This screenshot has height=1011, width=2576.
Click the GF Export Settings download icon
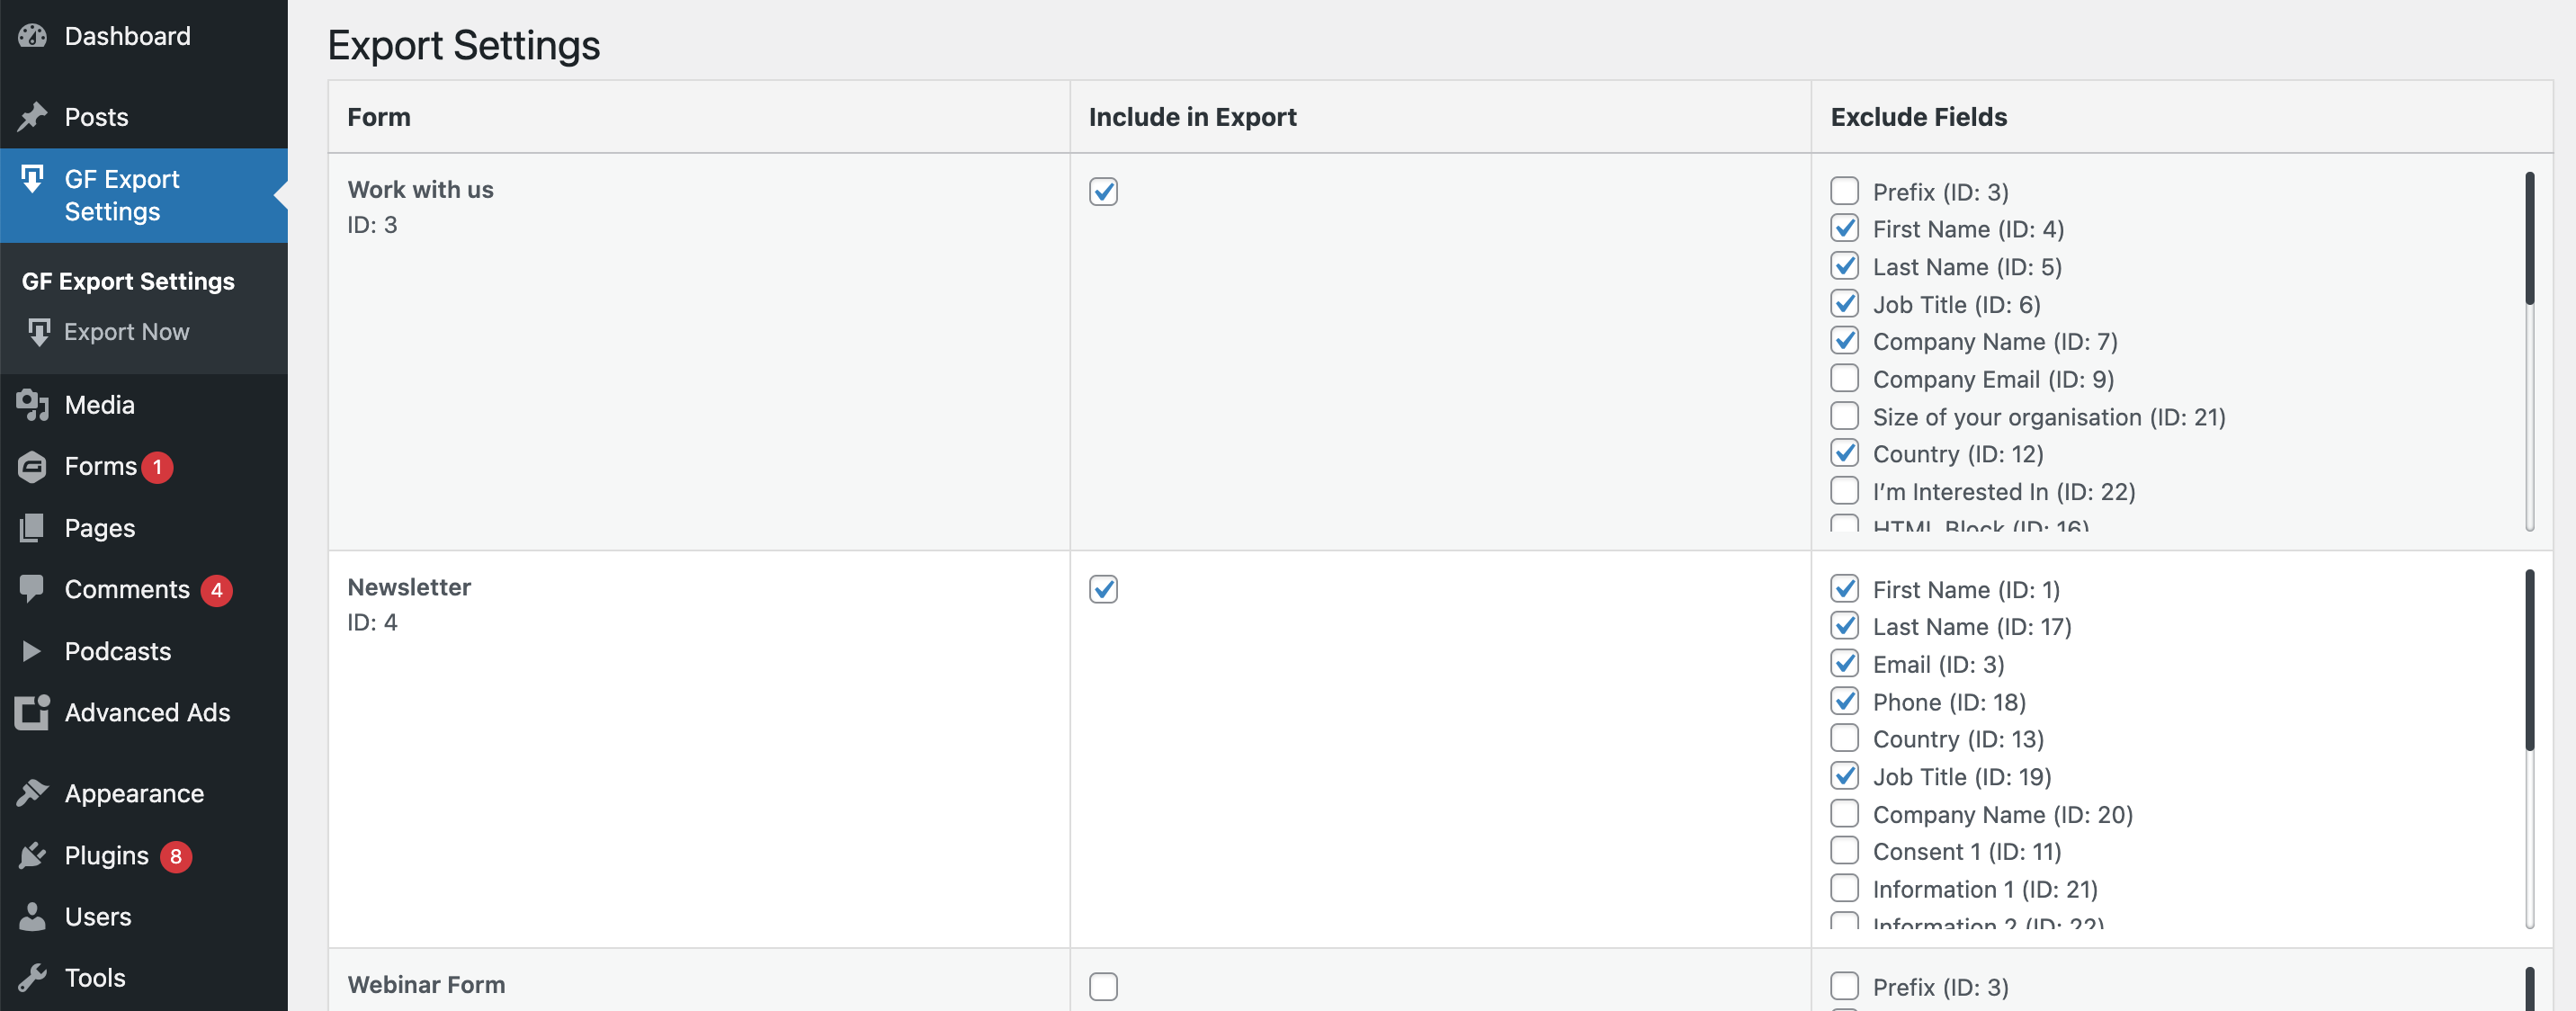point(32,179)
